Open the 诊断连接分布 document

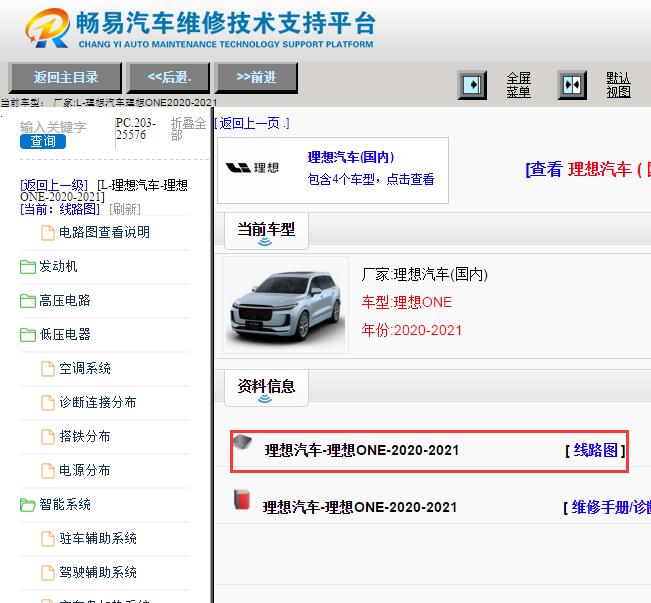[98, 402]
